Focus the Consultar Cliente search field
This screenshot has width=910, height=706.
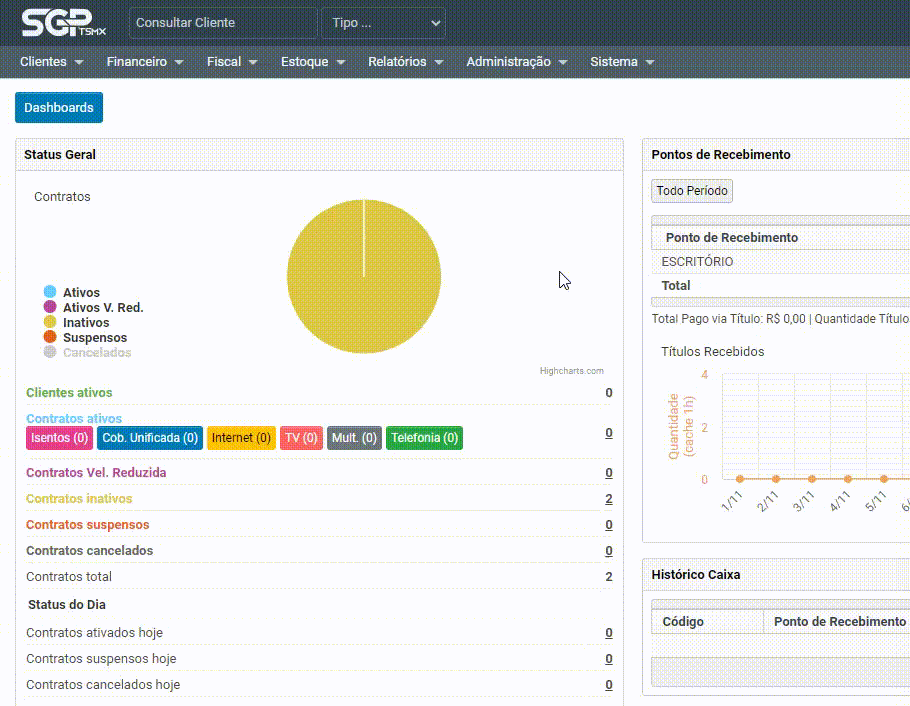tap(222, 23)
